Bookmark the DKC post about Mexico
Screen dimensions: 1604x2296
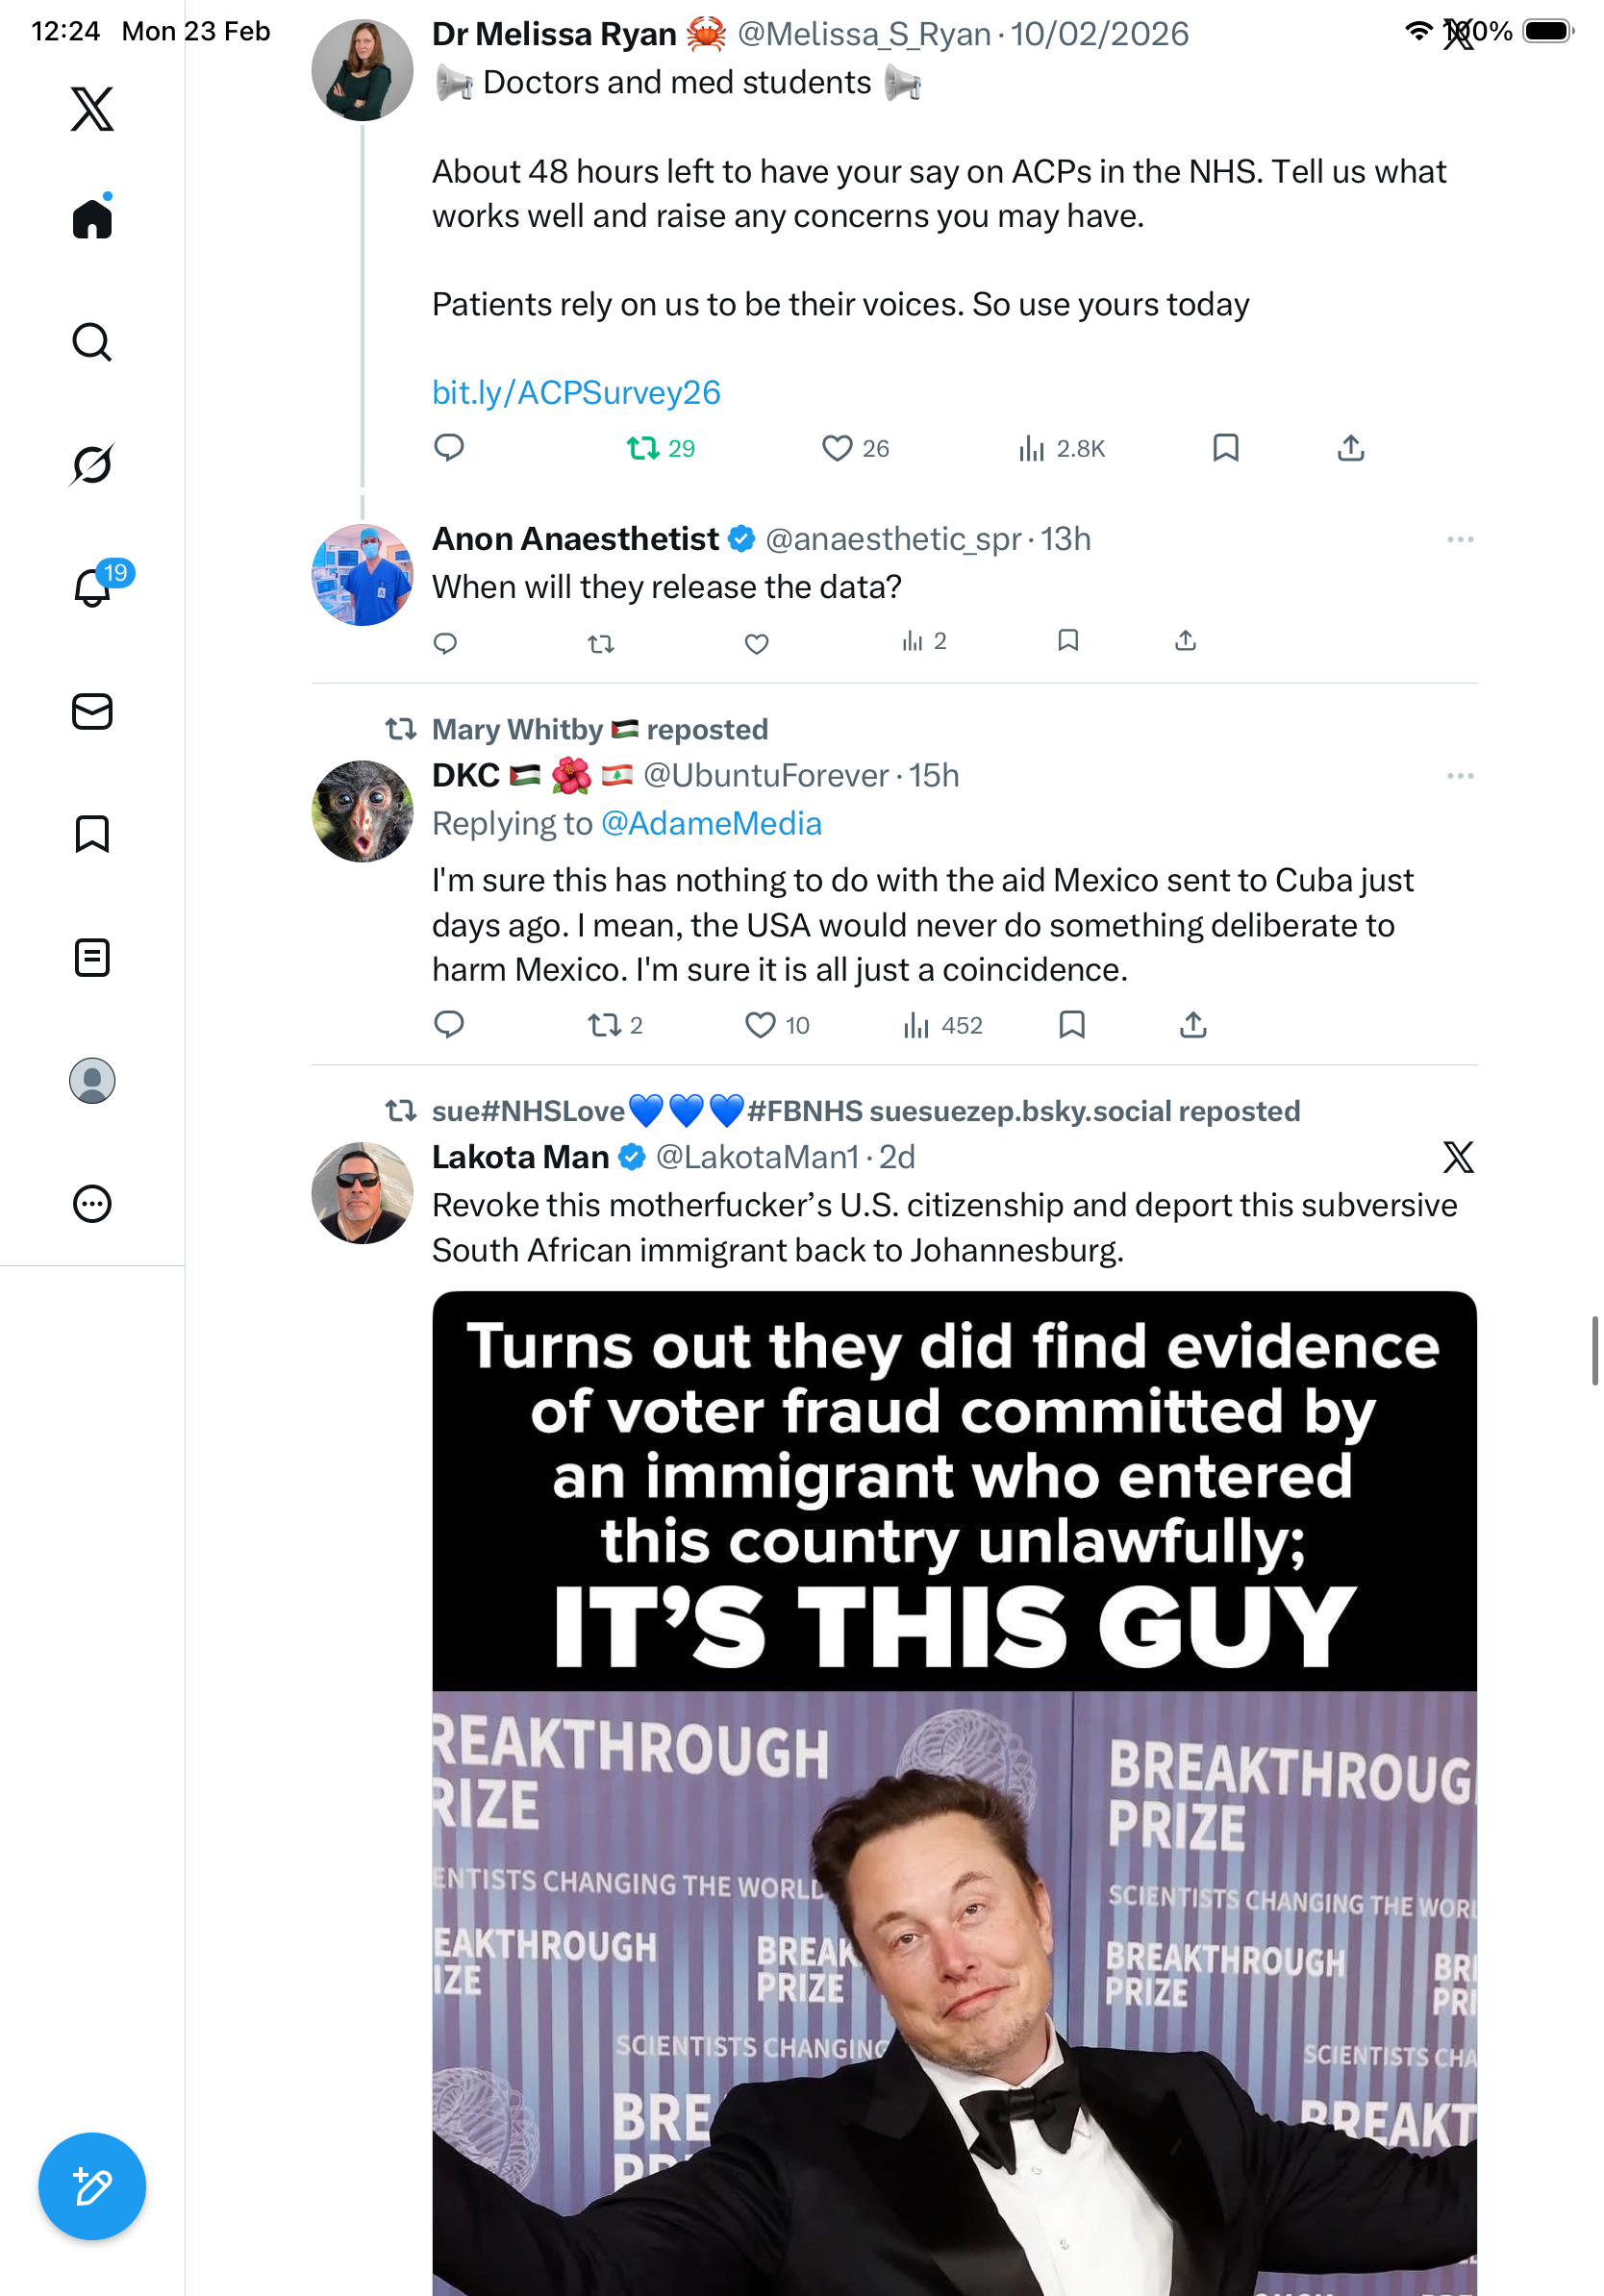1071,1024
